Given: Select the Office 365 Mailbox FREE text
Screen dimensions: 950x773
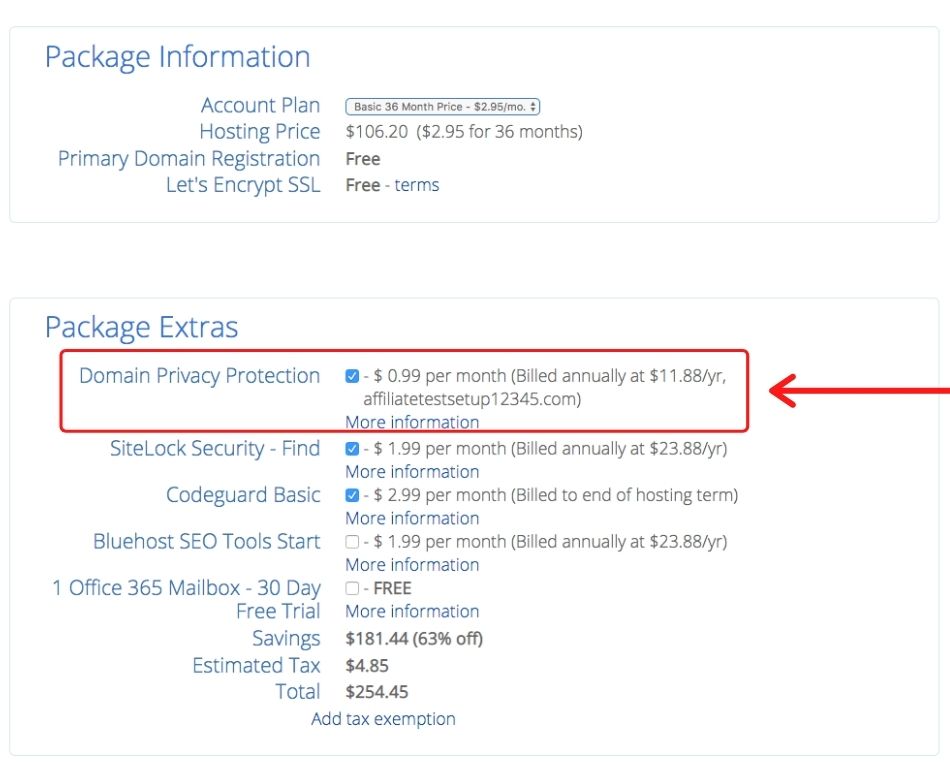Looking at the screenshot, I should pos(393,588).
